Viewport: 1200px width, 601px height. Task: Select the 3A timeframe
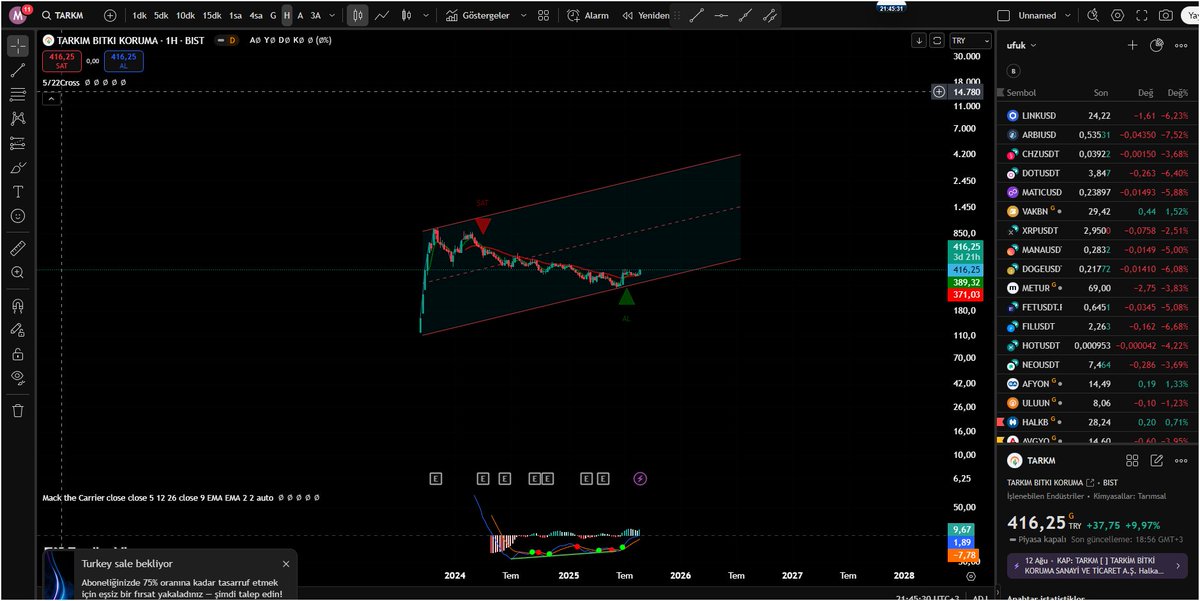(x=316, y=16)
